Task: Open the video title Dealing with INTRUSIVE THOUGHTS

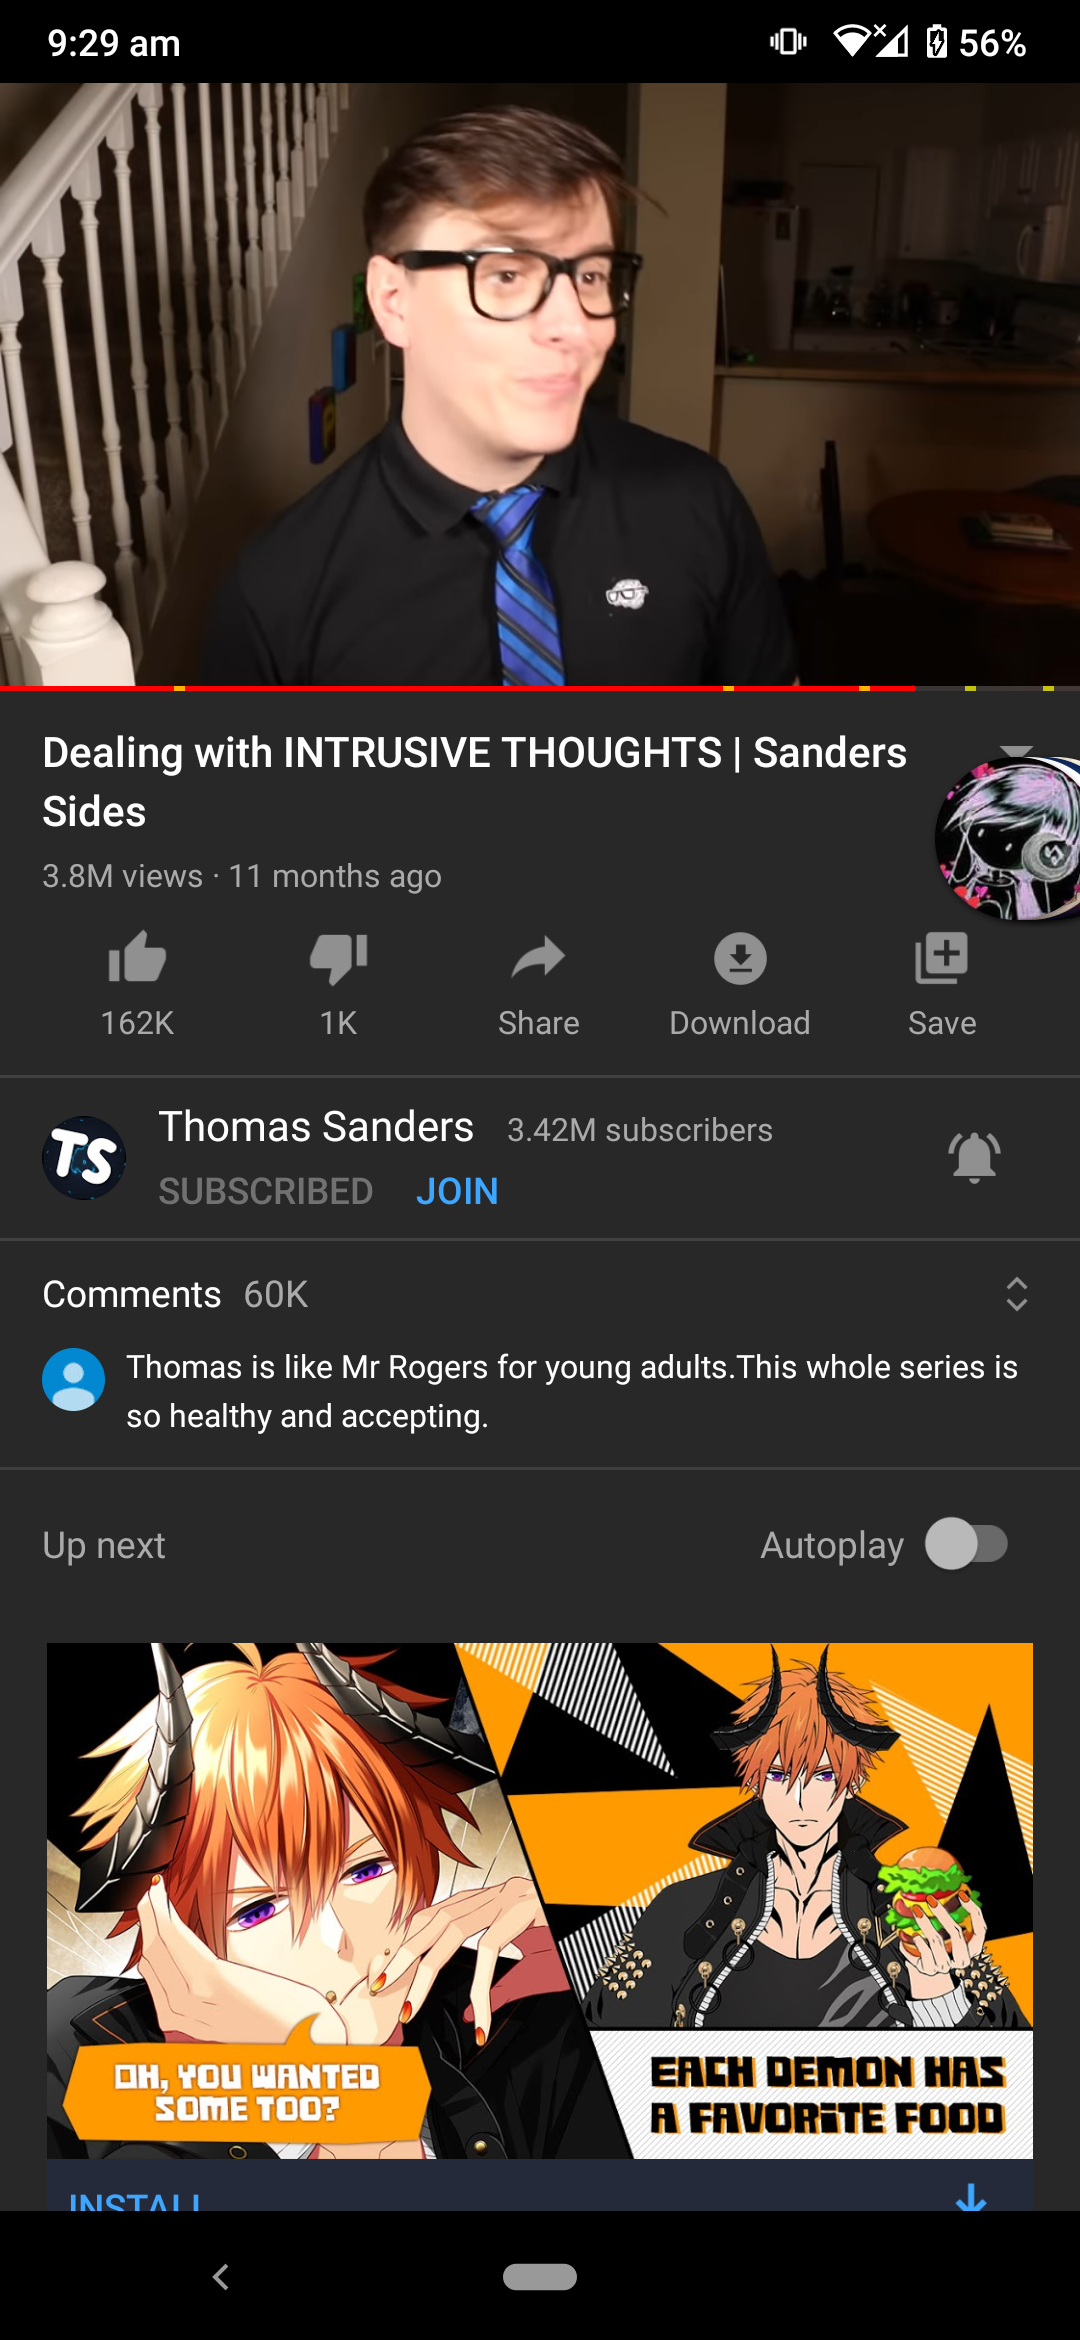Action: tap(475, 782)
